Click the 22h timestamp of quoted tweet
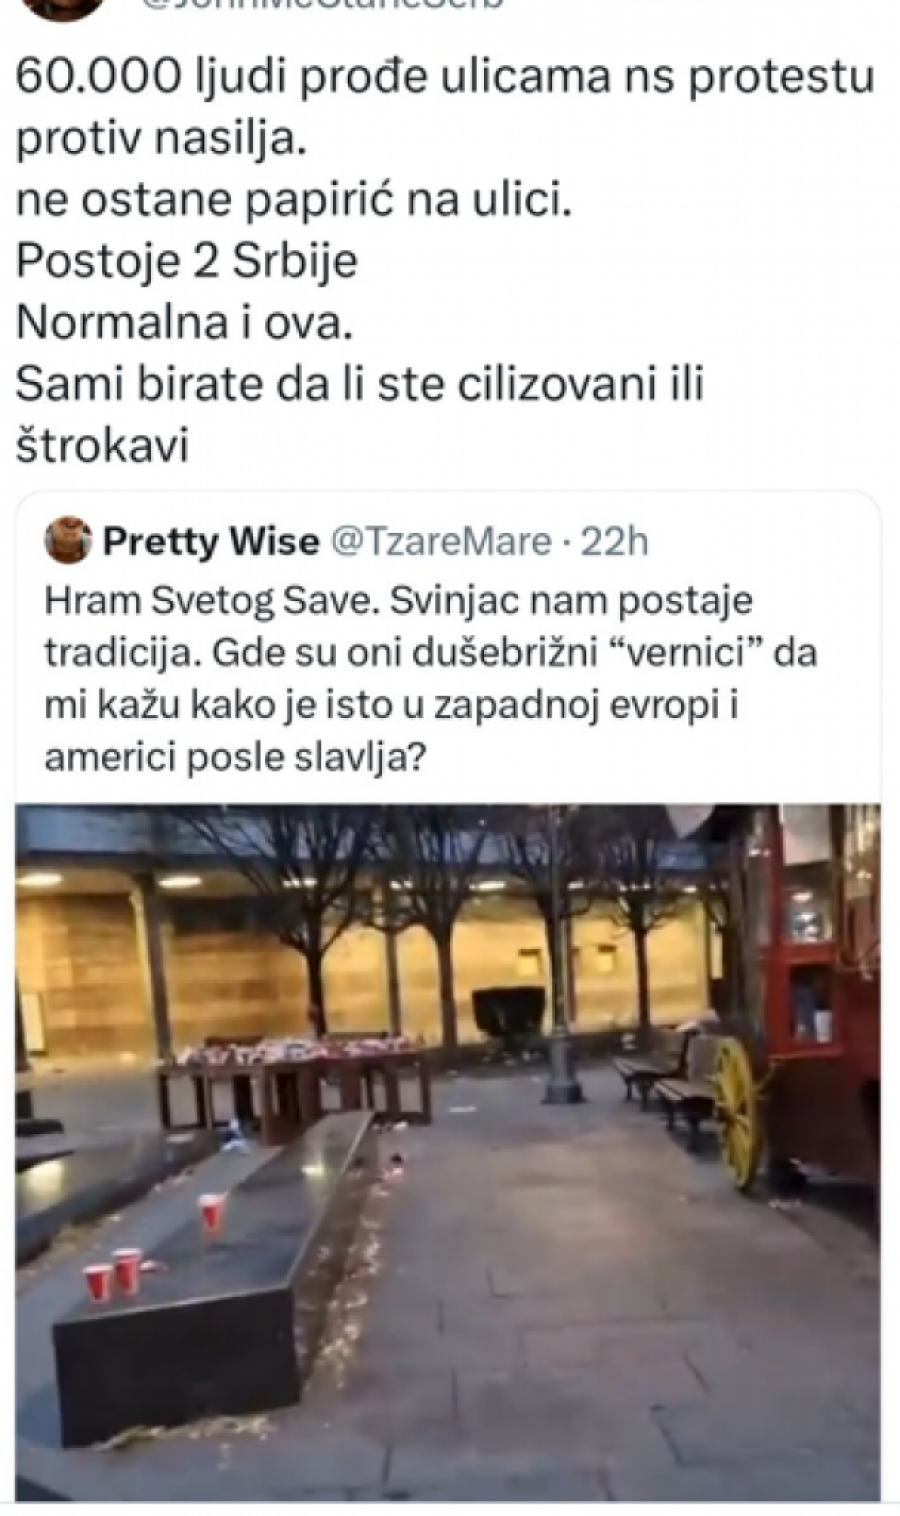The height and width of the screenshot is (1516, 900). pos(614,542)
